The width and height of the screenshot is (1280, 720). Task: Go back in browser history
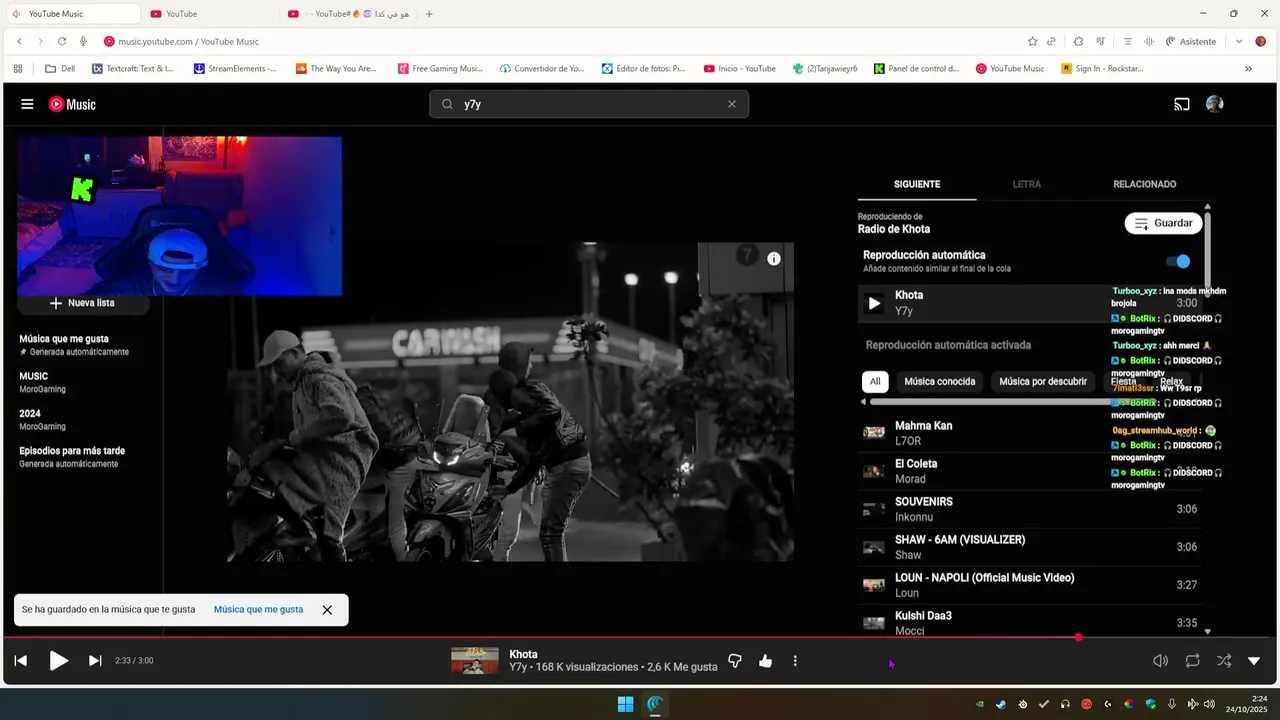pos(19,41)
